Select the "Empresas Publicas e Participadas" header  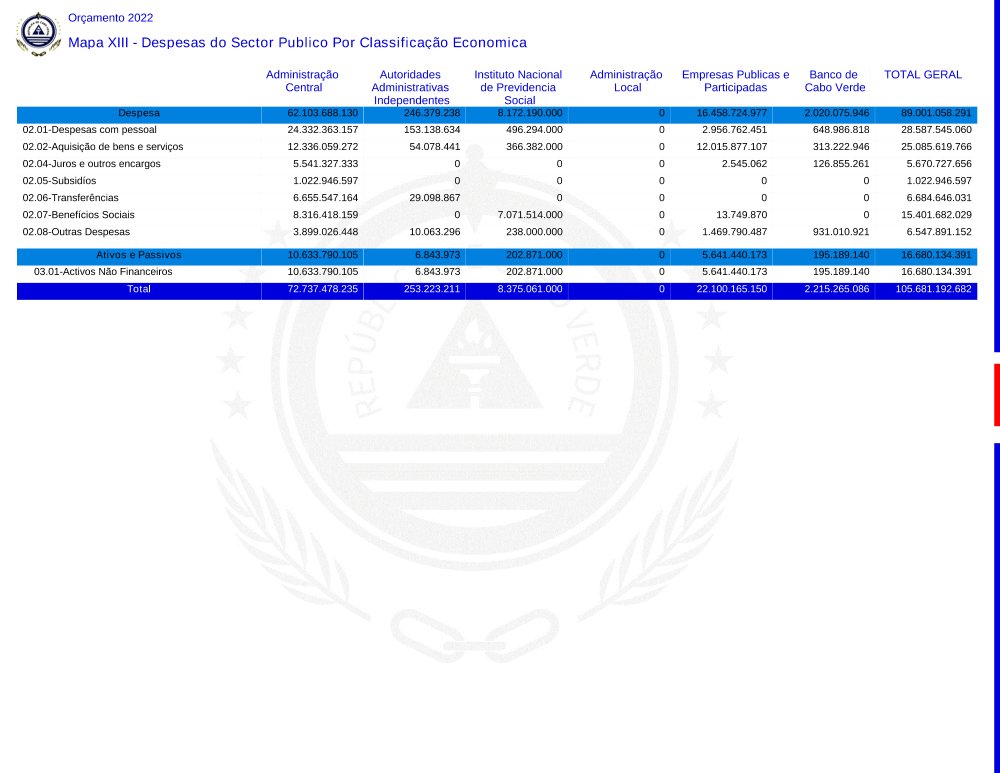click(735, 81)
